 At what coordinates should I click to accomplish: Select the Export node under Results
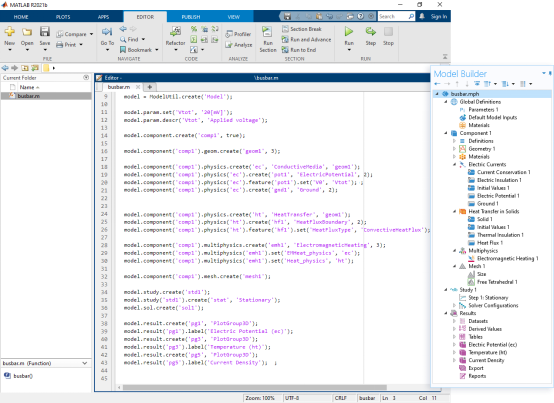[x=476, y=368]
